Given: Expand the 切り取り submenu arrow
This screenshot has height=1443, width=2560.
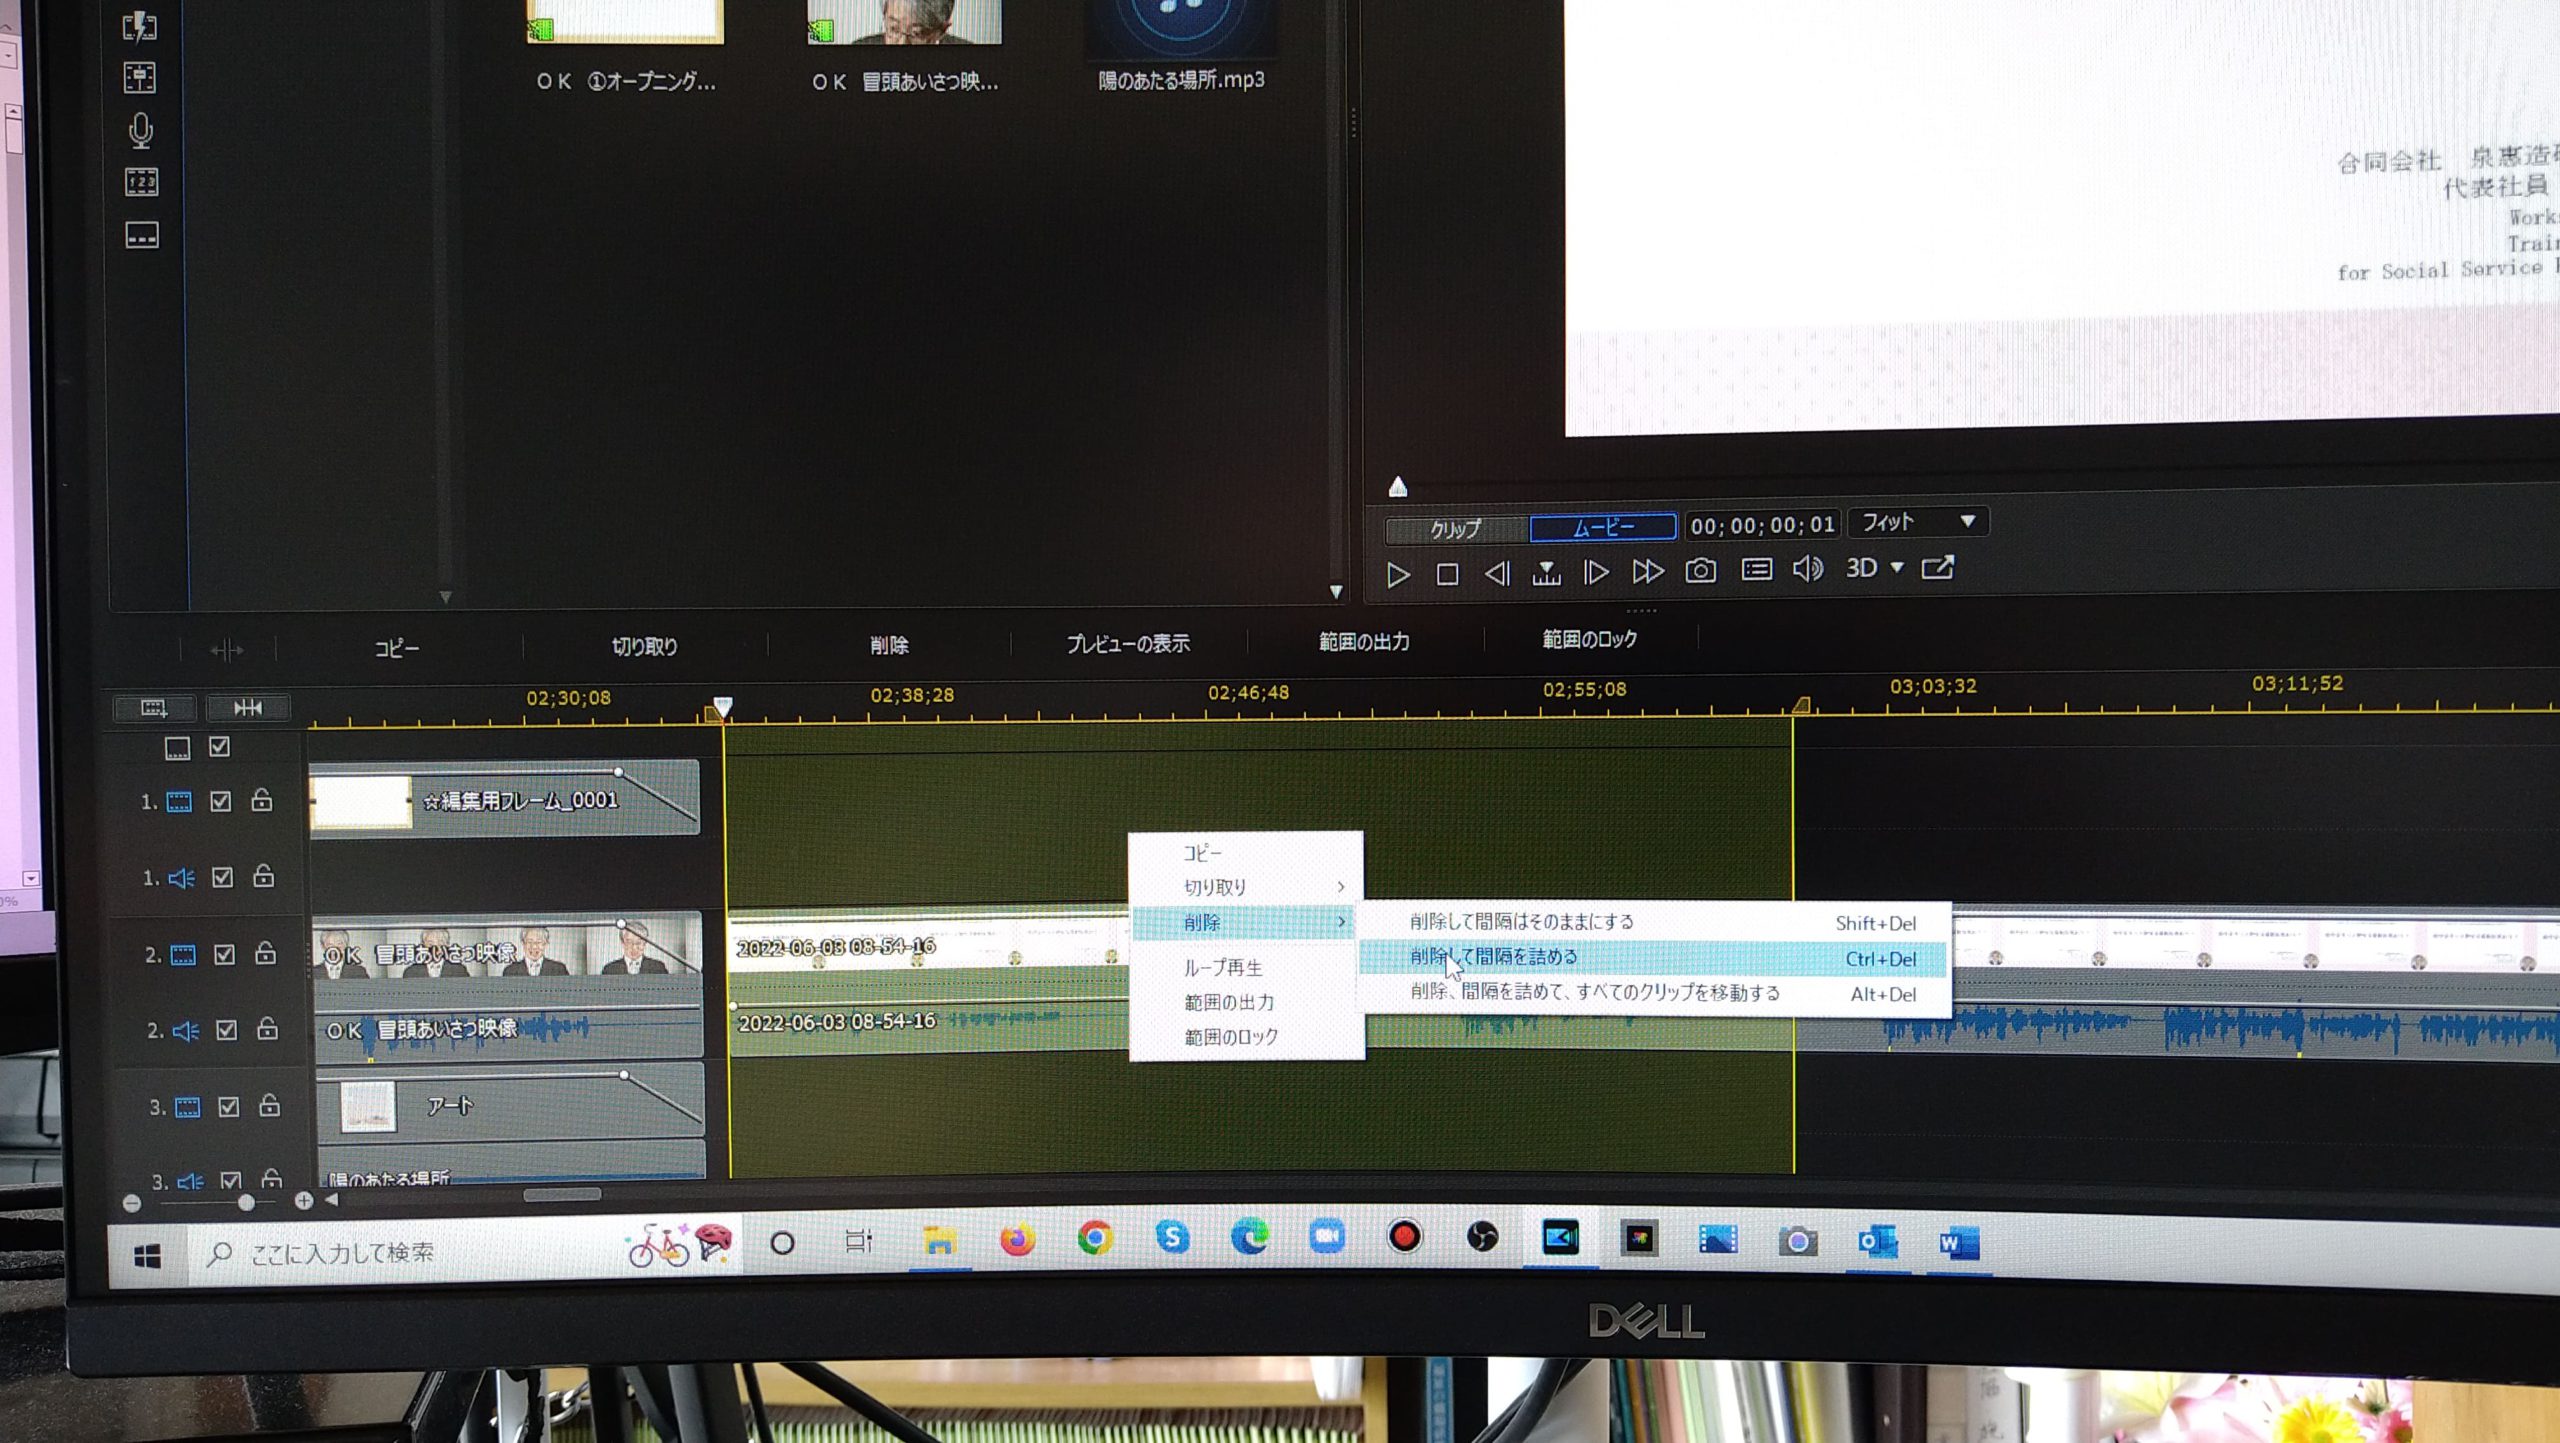Looking at the screenshot, I should pyautogui.click(x=1341, y=887).
